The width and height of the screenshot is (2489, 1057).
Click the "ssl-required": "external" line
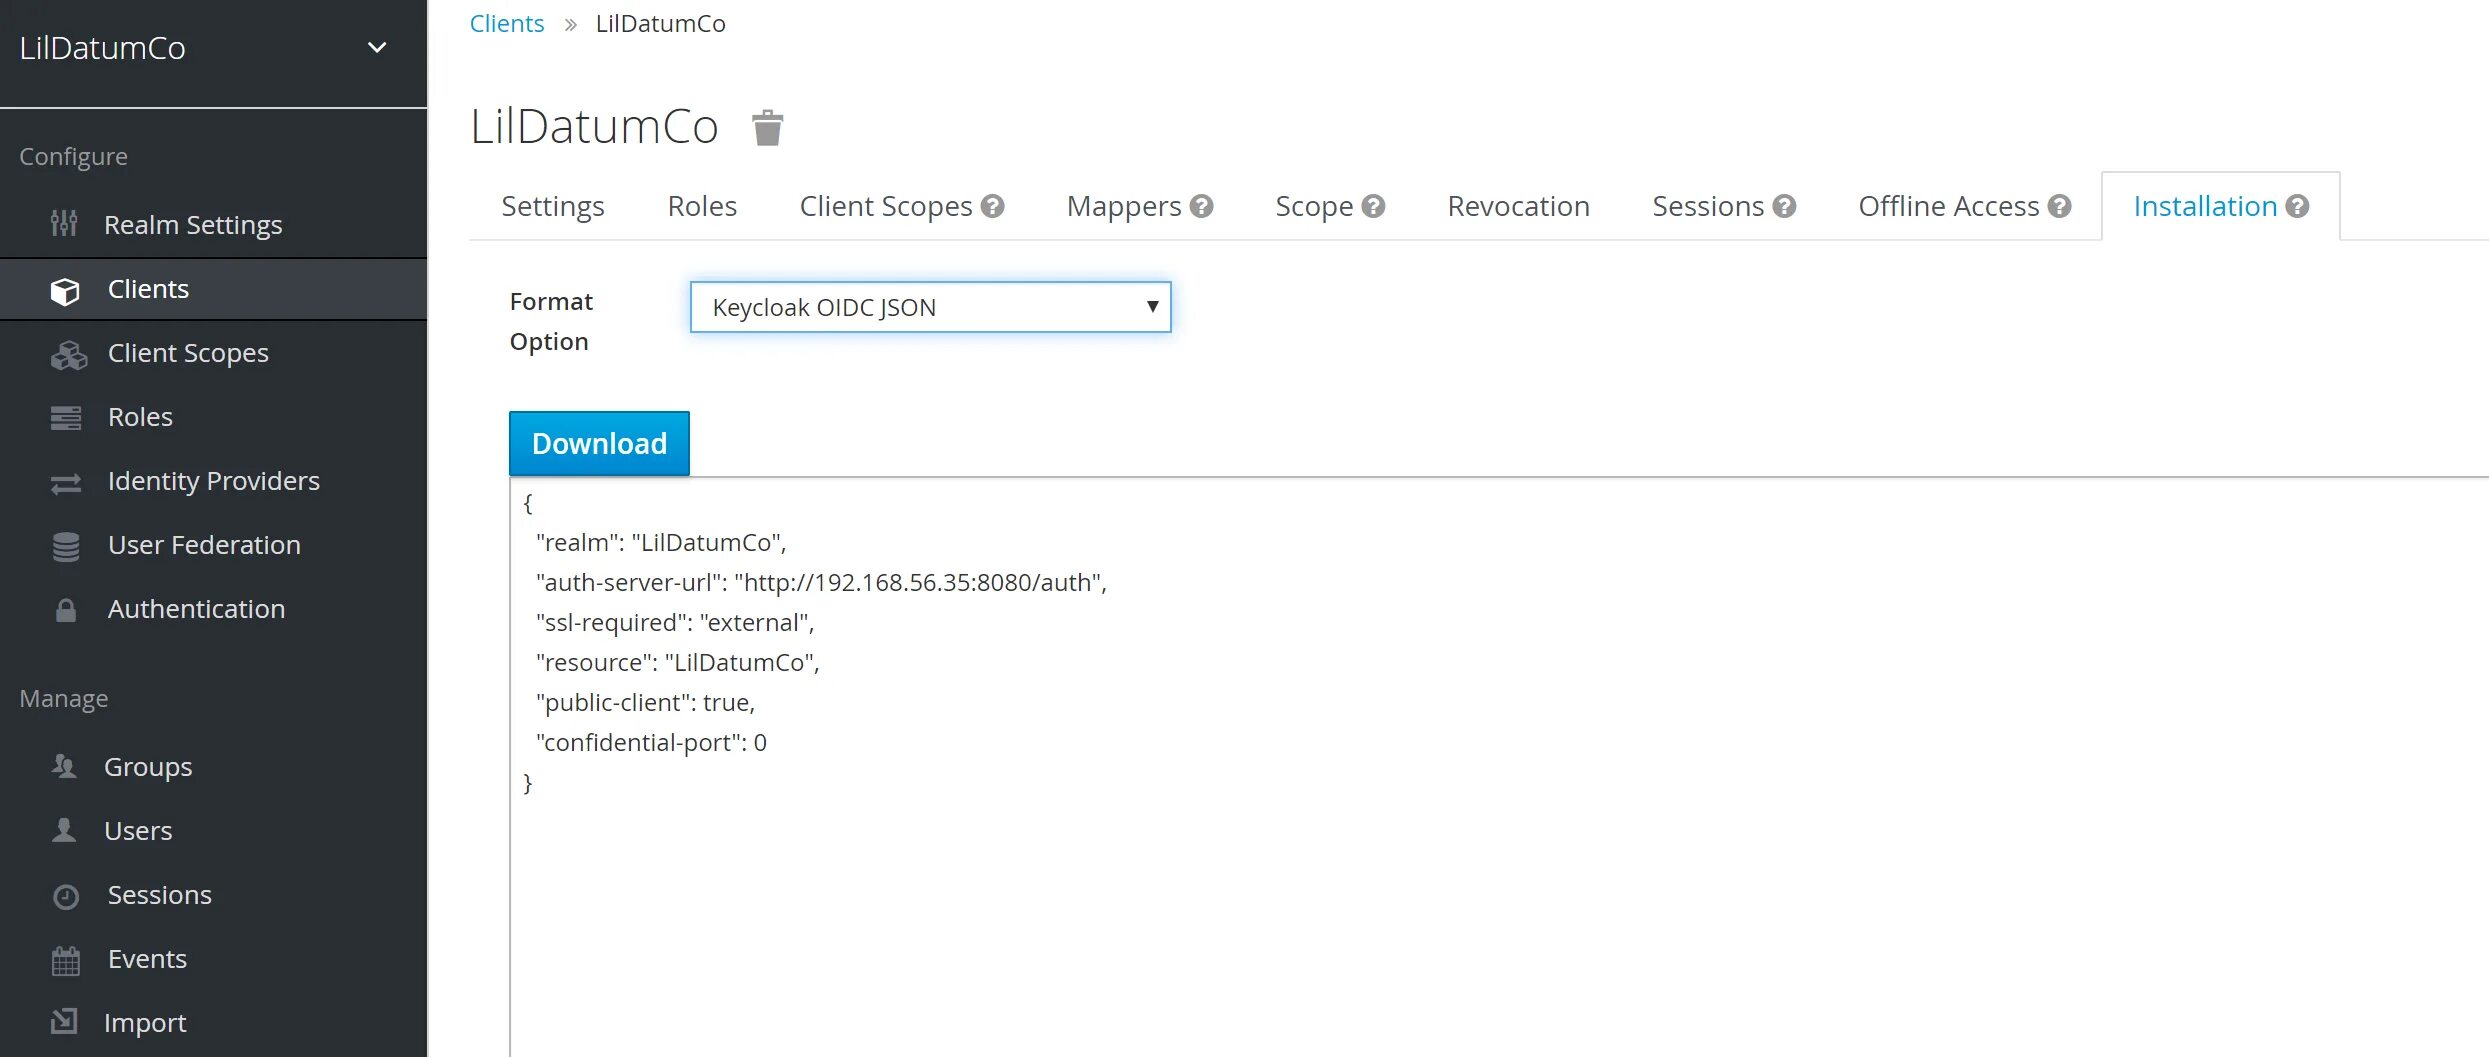675,623
